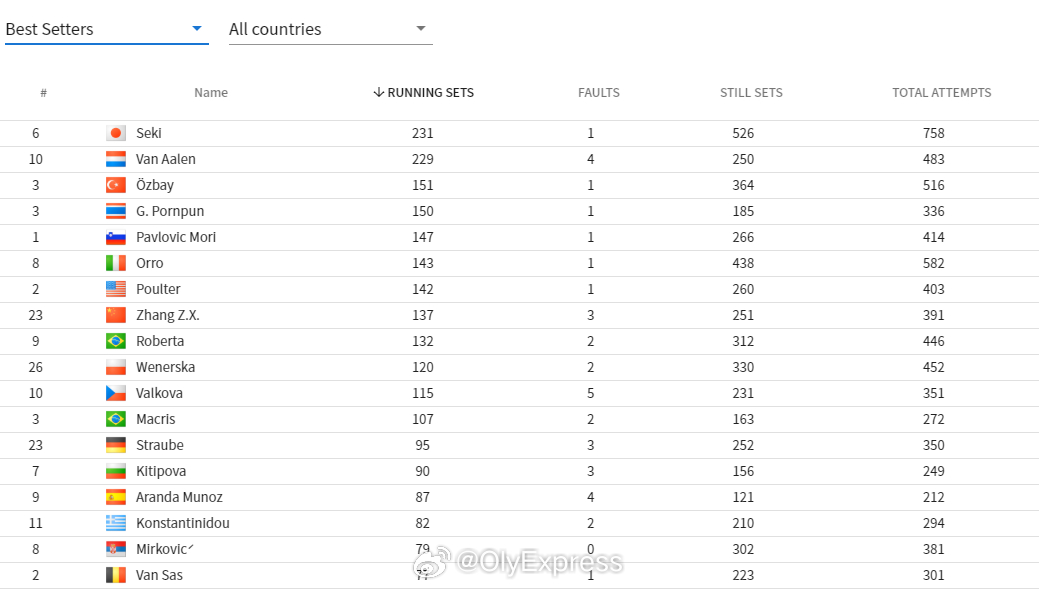
Task: Click the Name column header
Action: 211,93
